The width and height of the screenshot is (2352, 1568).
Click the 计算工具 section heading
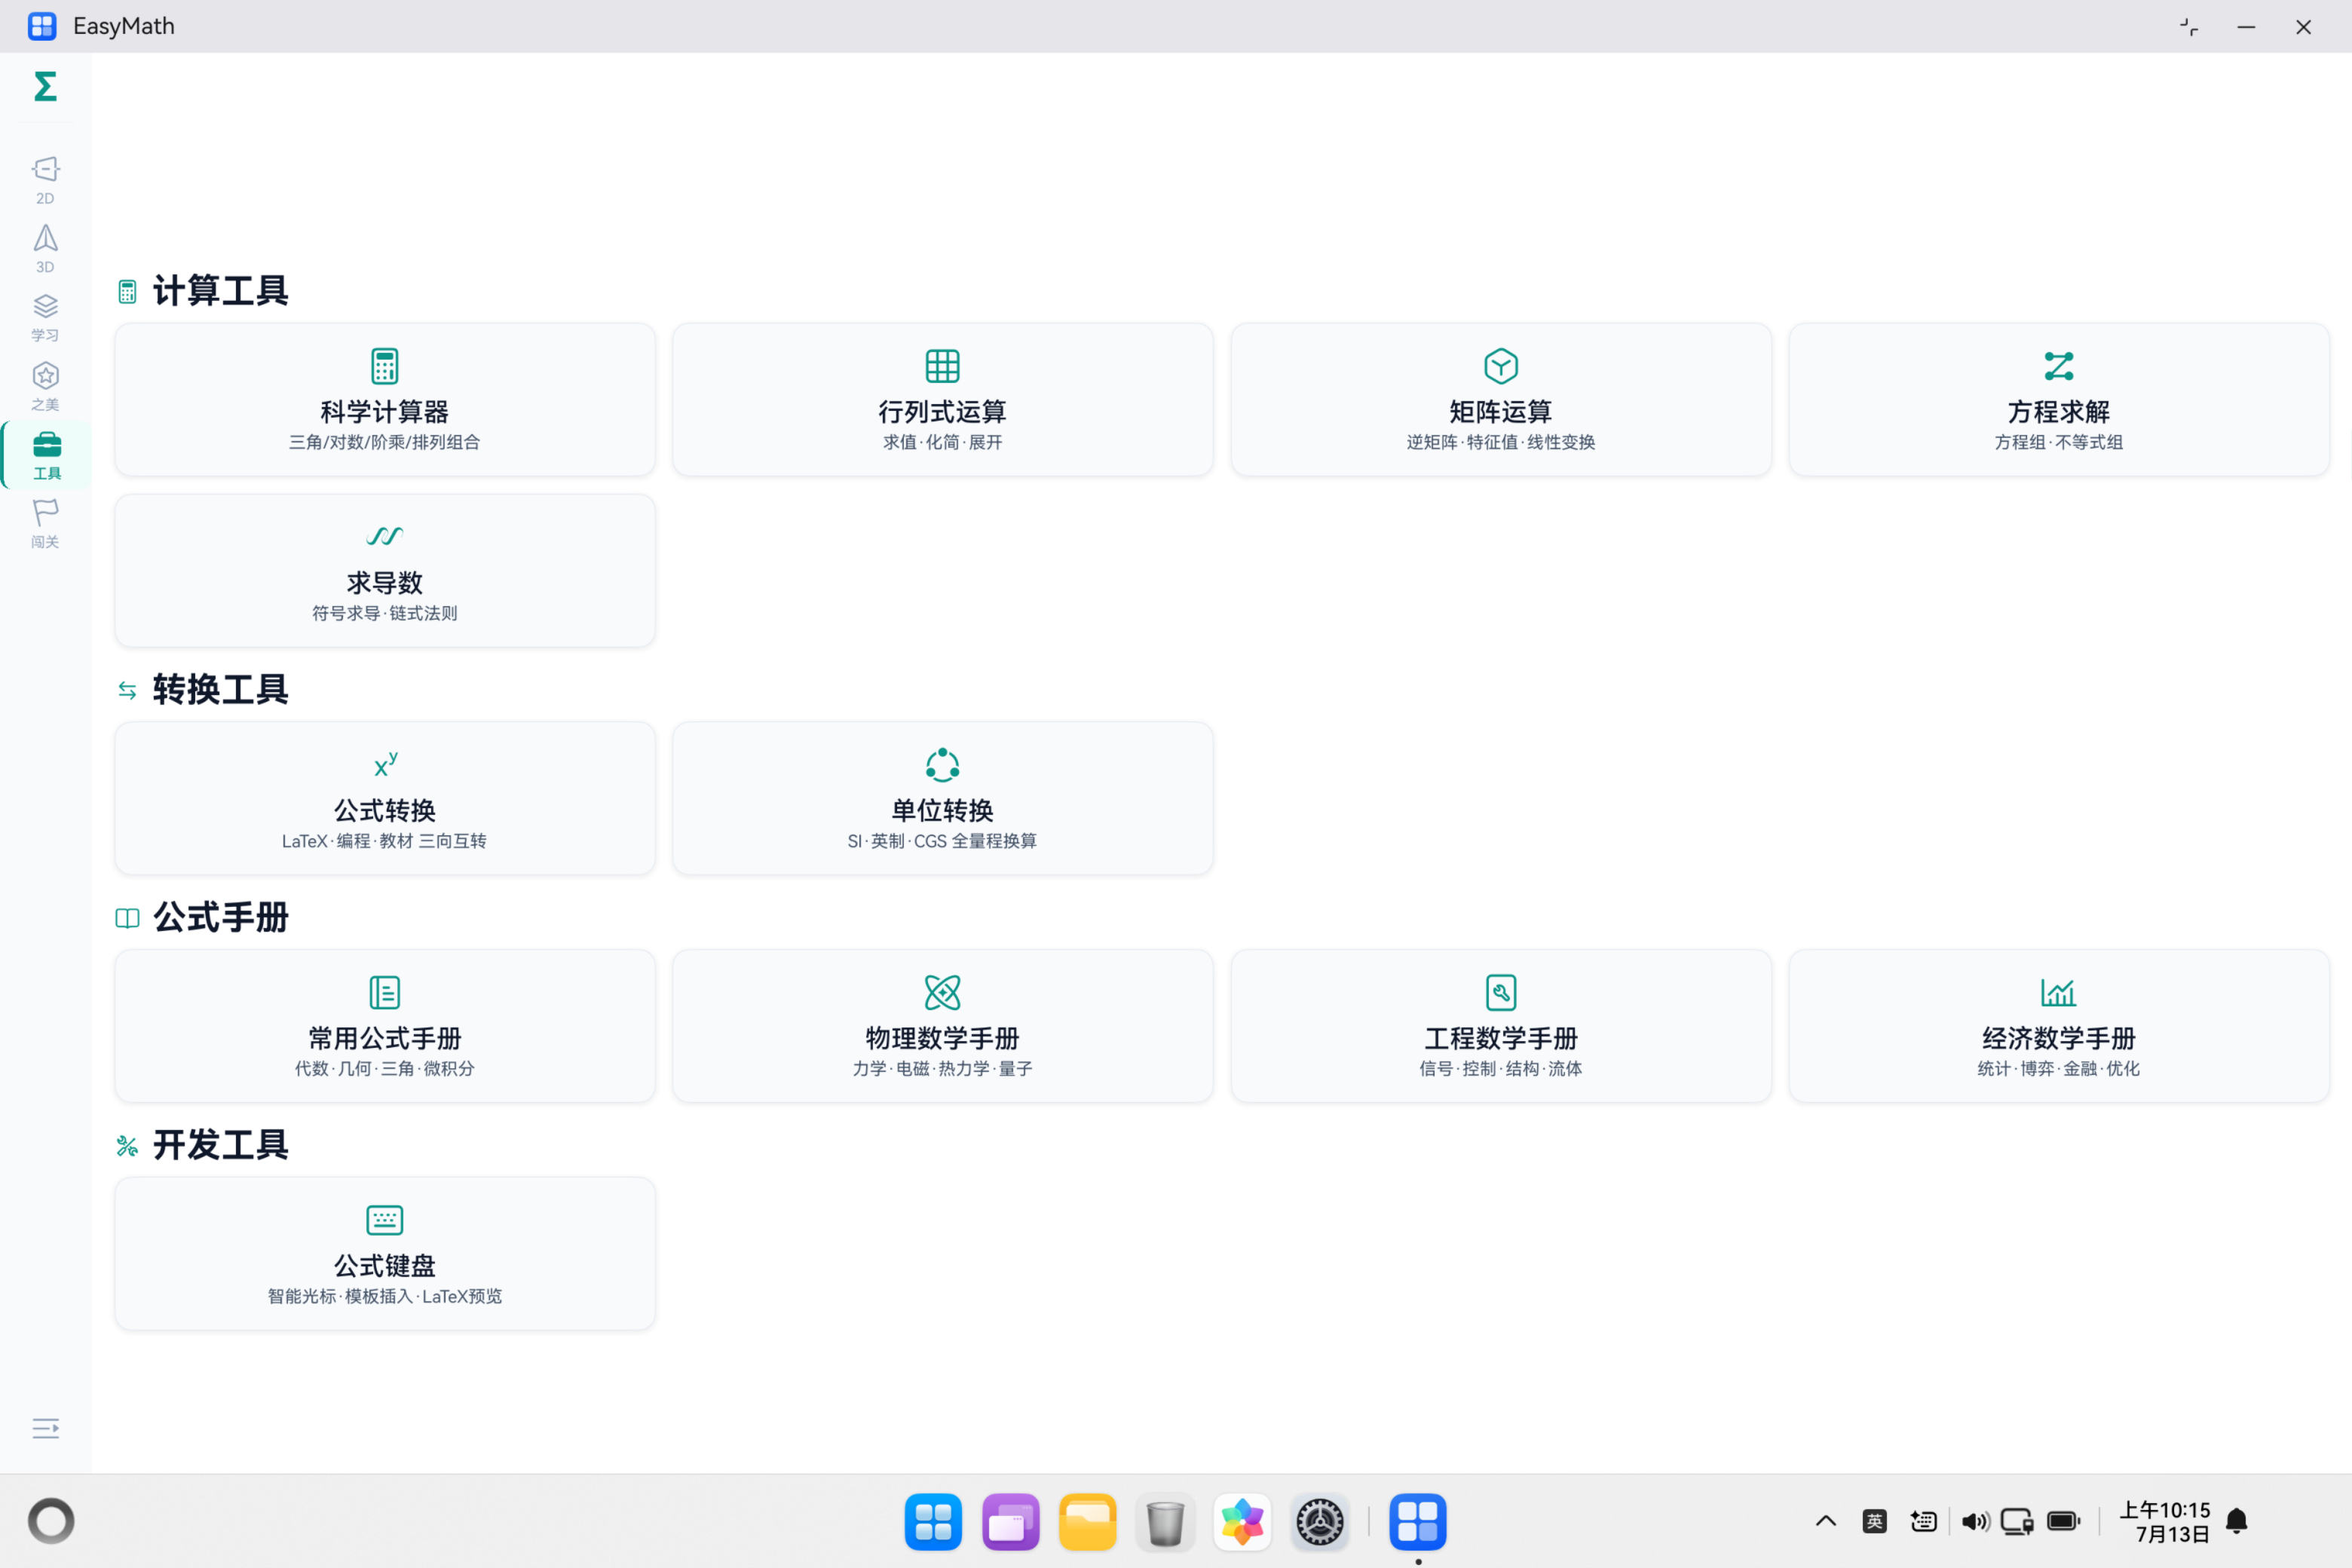(221, 291)
